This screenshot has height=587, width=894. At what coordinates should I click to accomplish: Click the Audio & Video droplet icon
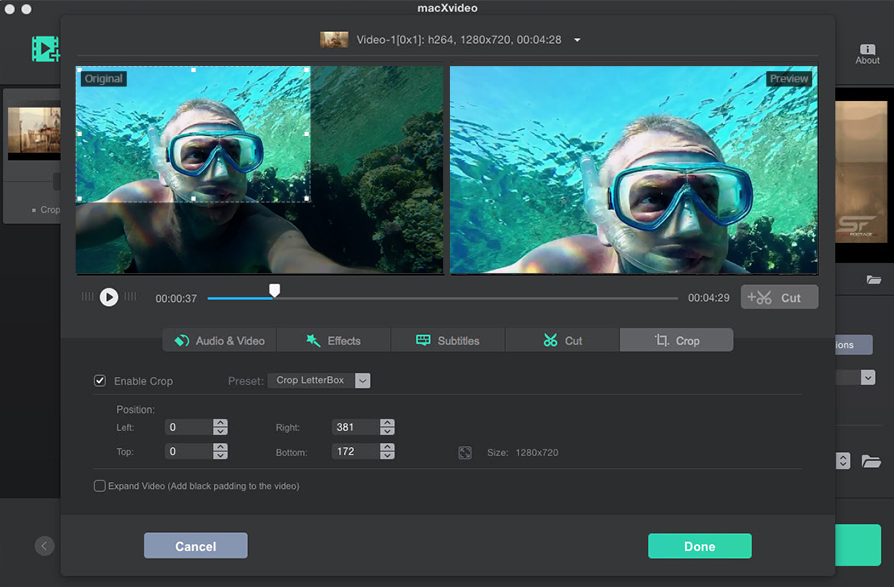182,340
